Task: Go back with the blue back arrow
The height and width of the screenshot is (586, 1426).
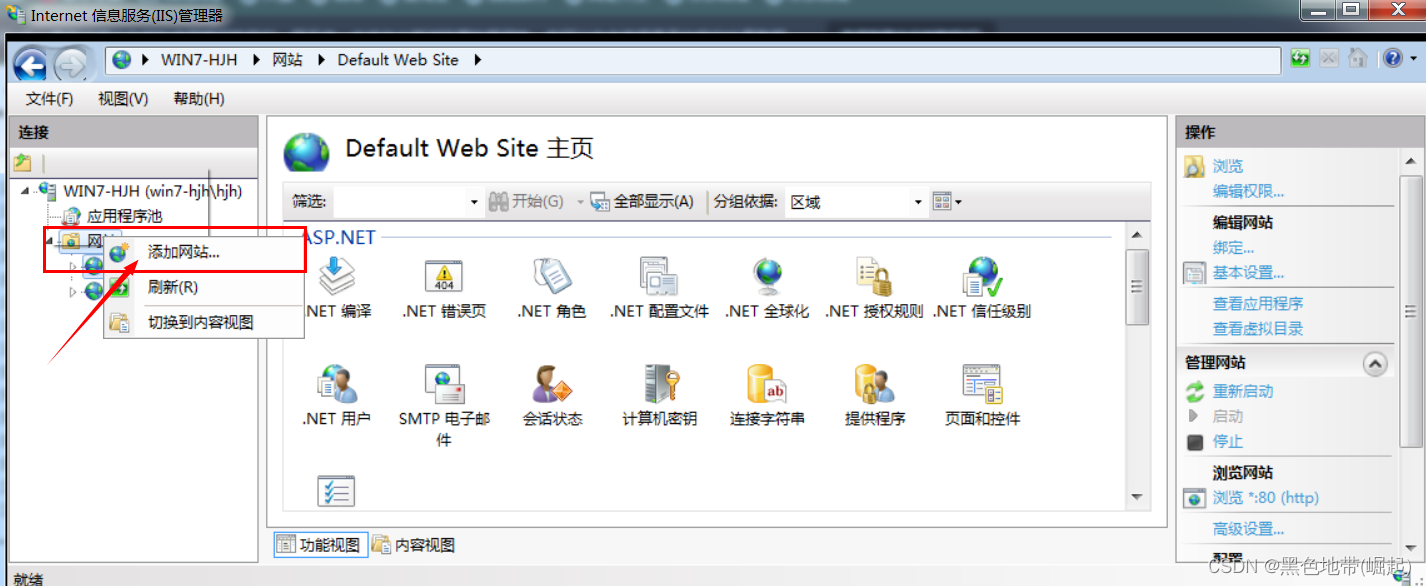Action: (x=30, y=65)
